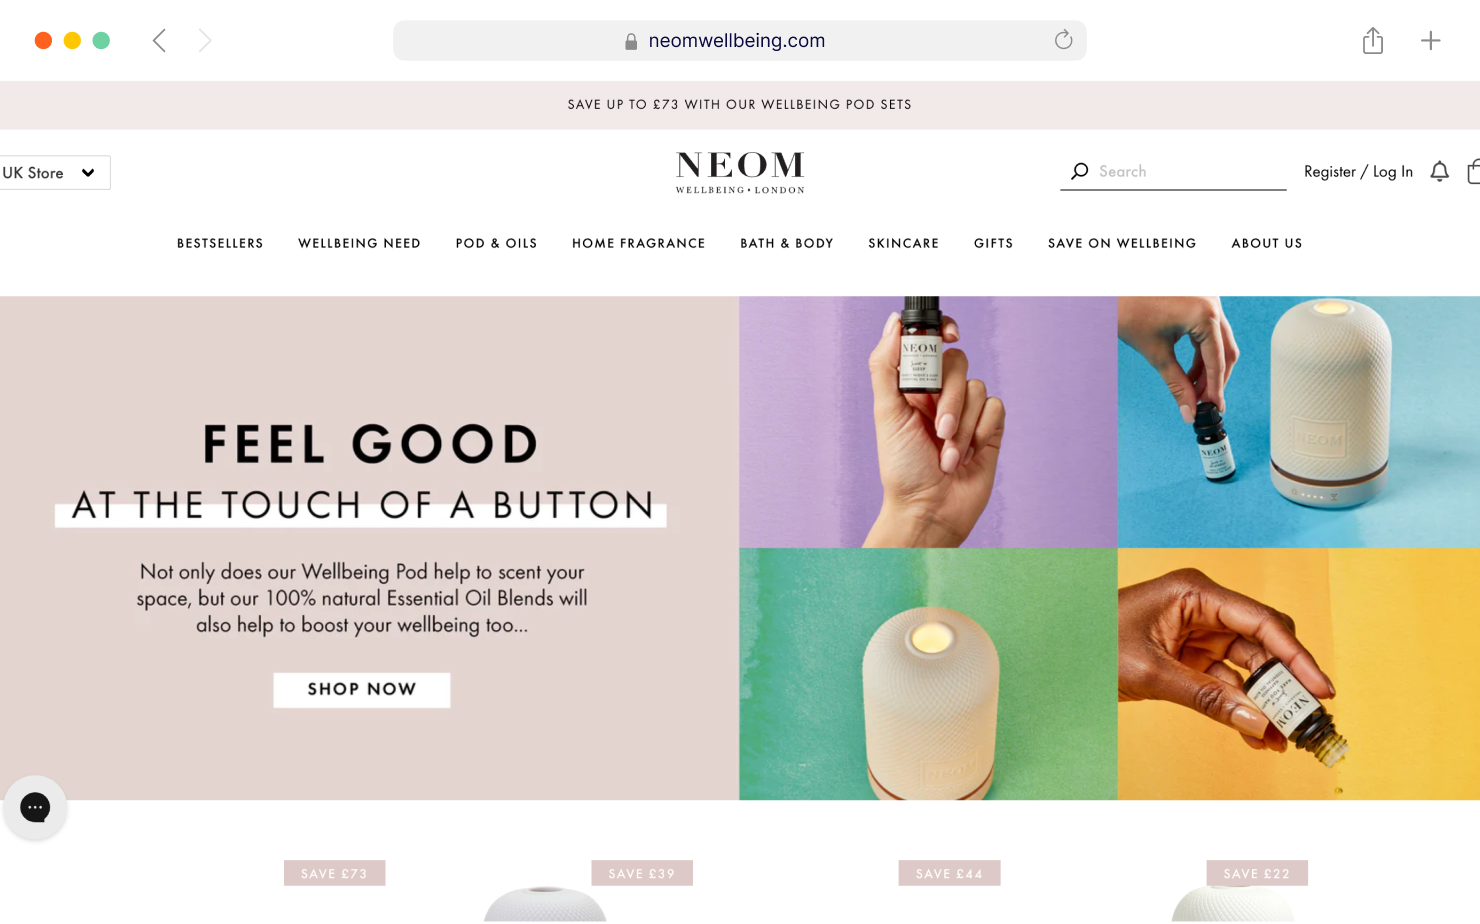Screen dimensions: 1480x924
Task: Open the Skincare menu
Action: (903, 243)
